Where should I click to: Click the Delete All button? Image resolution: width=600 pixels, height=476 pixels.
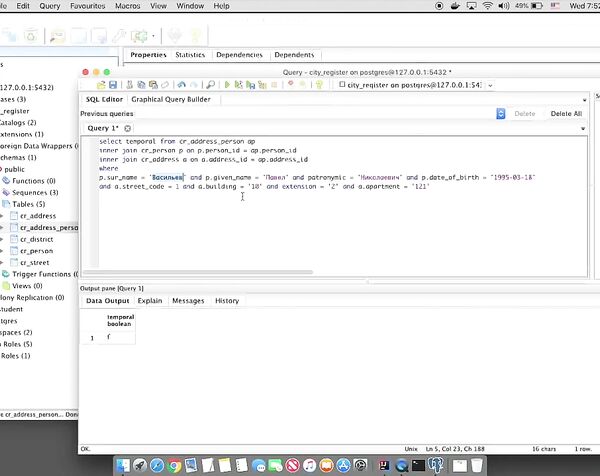tap(565, 114)
